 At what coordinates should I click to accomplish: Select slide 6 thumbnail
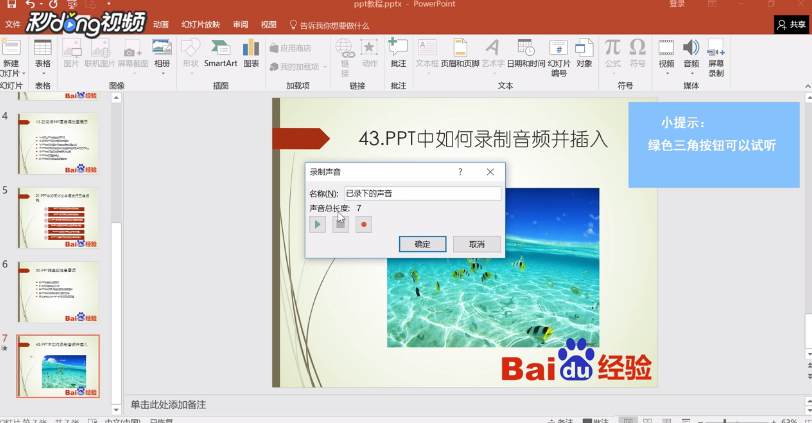(x=58, y=291)
